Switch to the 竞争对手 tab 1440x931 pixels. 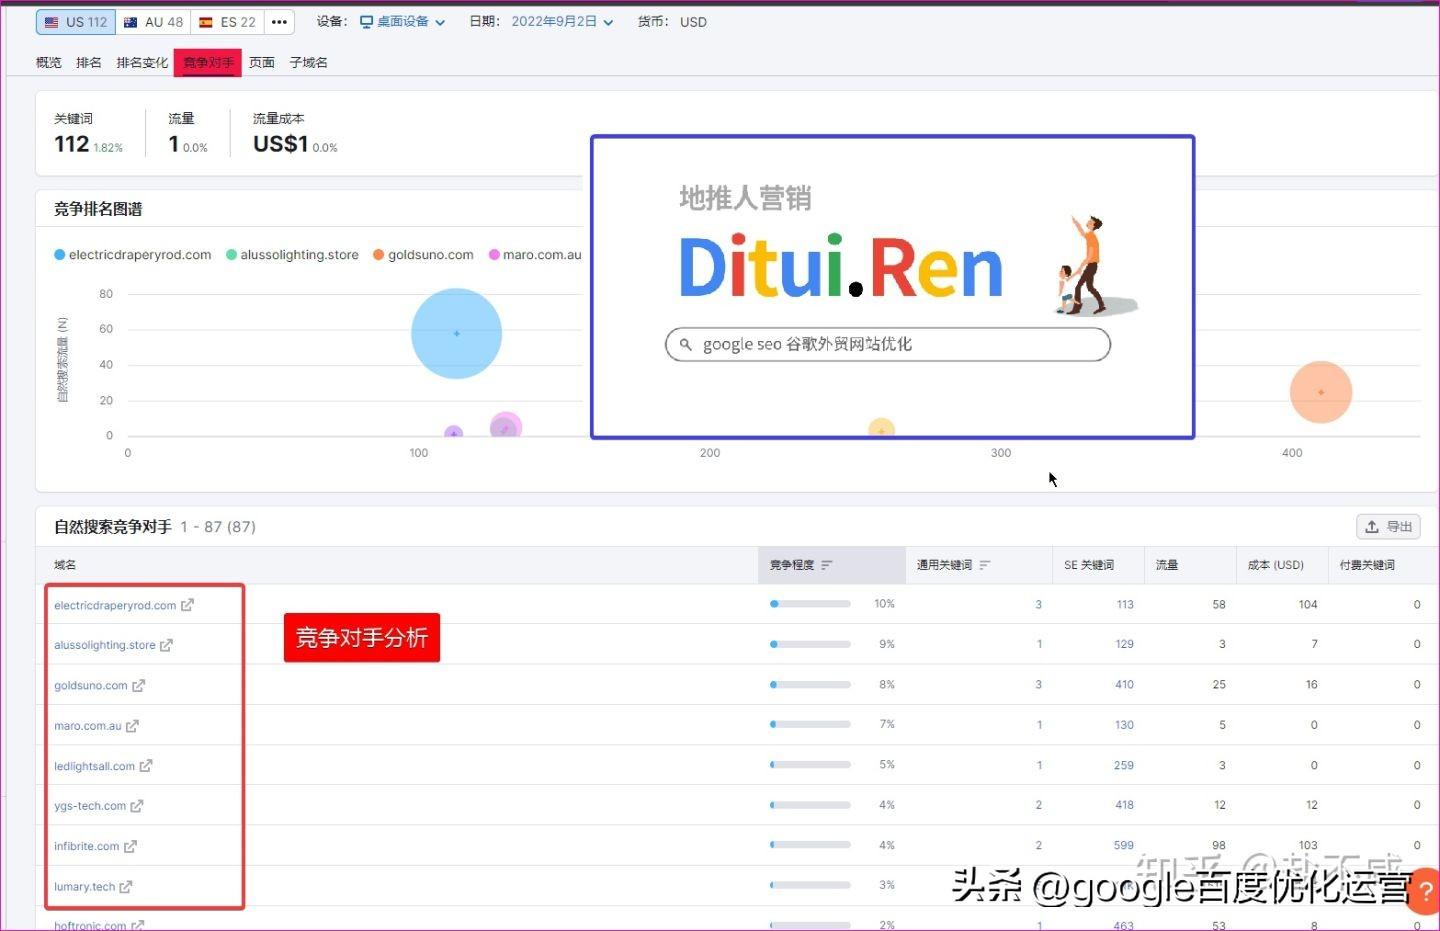click(208, 63)
